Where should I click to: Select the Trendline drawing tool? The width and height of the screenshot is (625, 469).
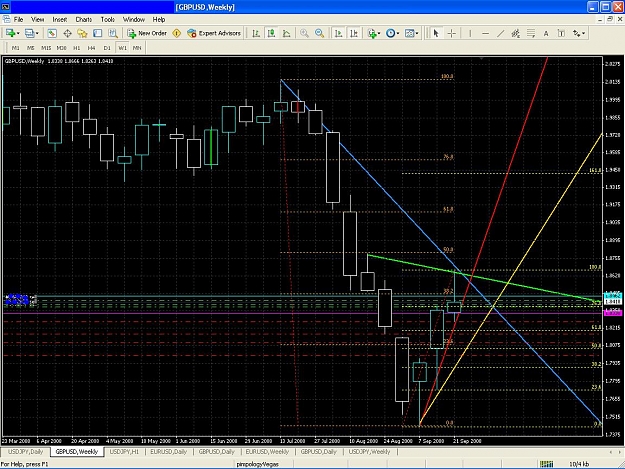[x=501, y=33]
